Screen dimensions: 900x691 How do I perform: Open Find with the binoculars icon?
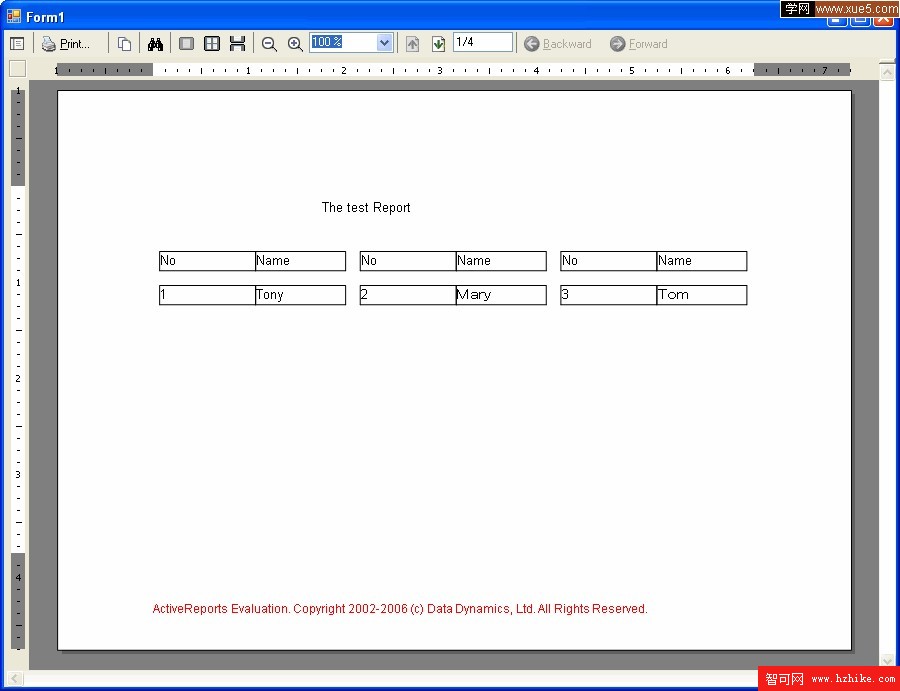pos(155,44)
